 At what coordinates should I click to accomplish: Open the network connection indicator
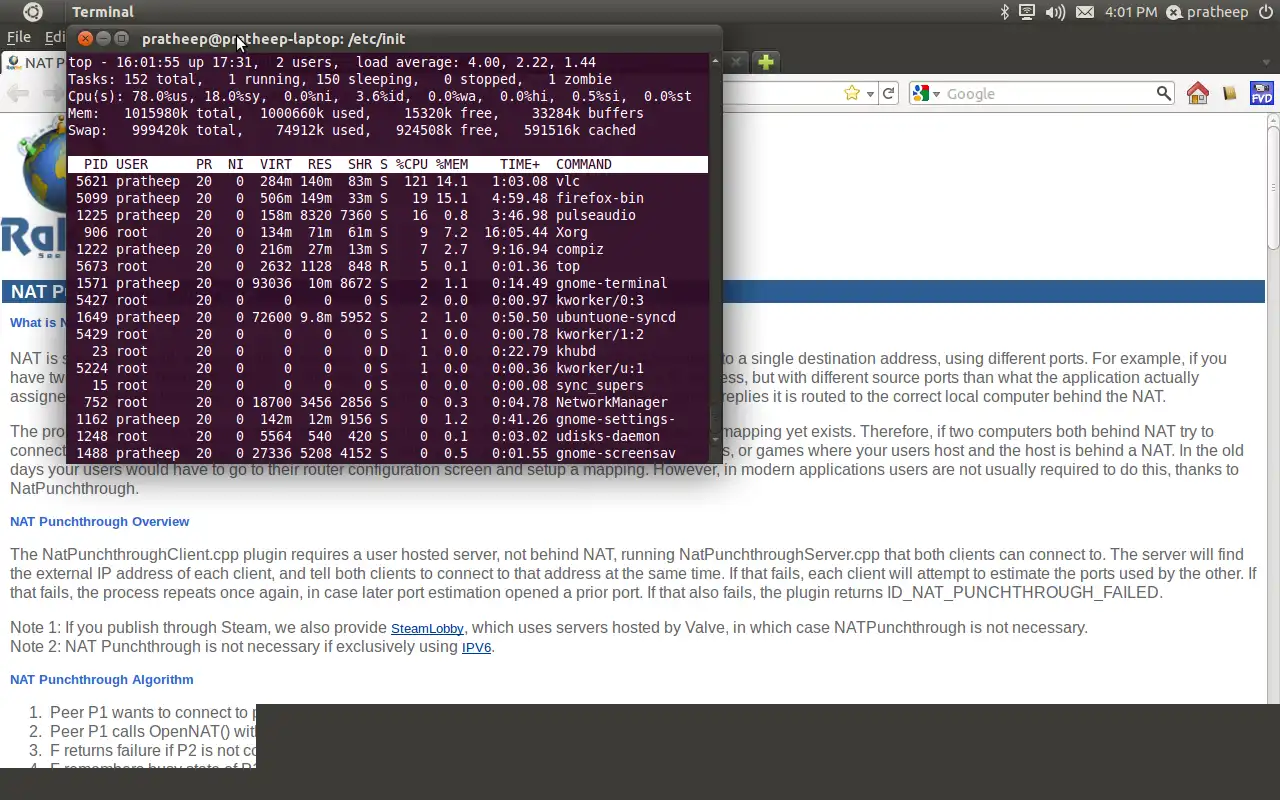pos(1027,12)
